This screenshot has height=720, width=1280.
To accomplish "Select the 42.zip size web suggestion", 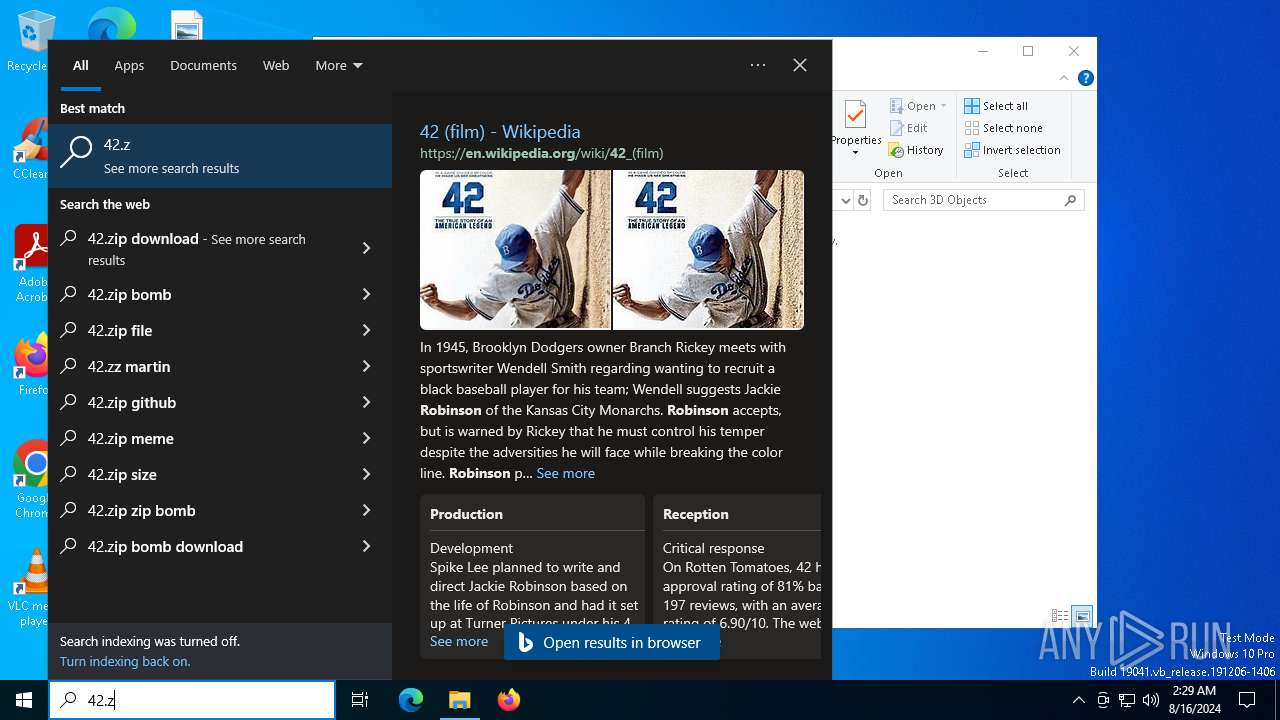I will point(220,474).
